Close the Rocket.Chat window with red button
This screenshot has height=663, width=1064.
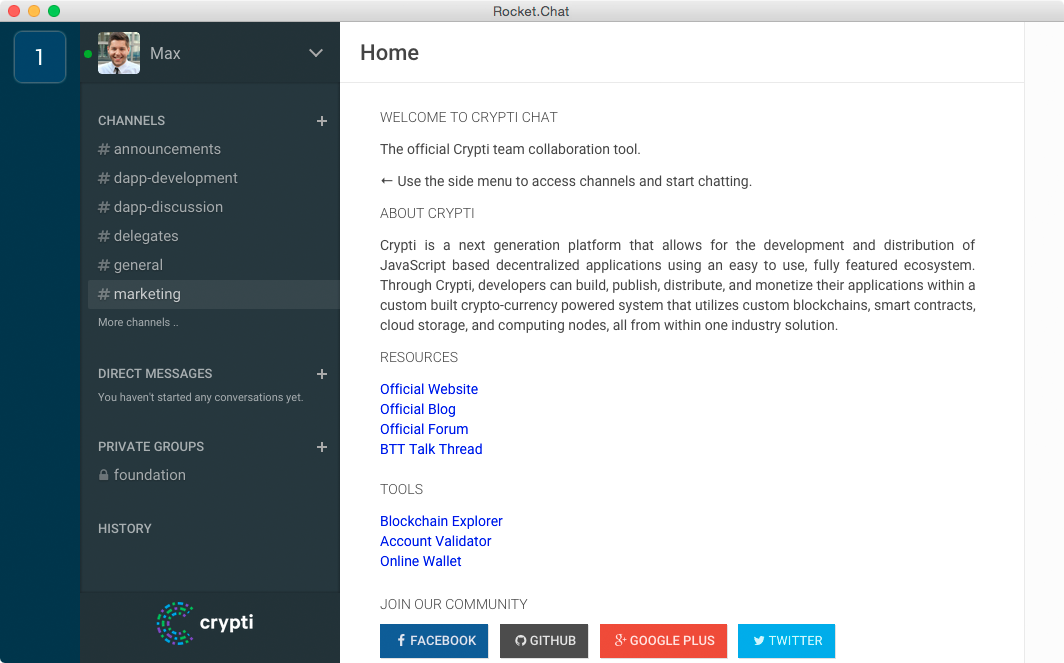(14, 11)
